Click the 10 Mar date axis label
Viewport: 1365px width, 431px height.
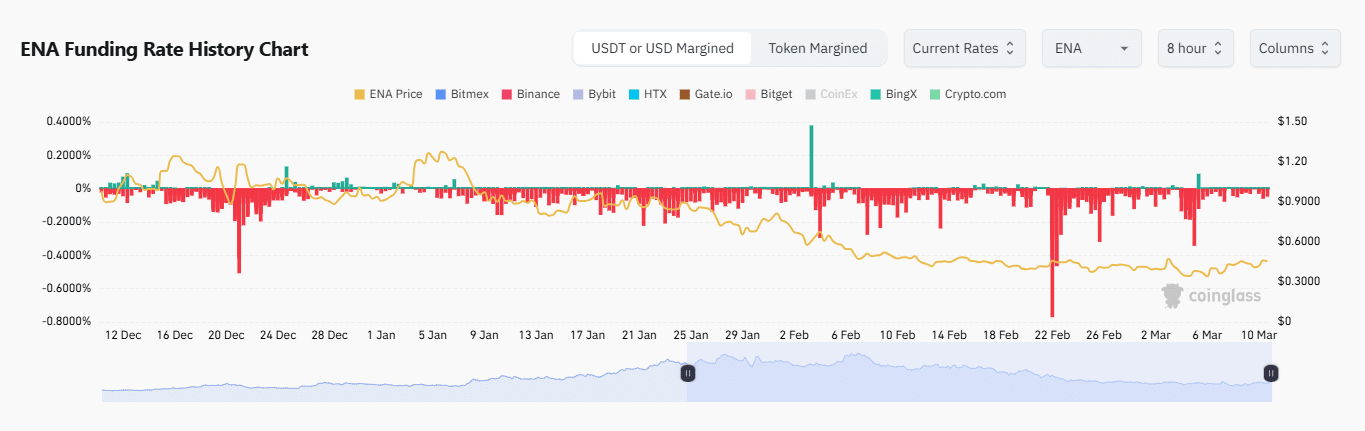coord(1258,335)
